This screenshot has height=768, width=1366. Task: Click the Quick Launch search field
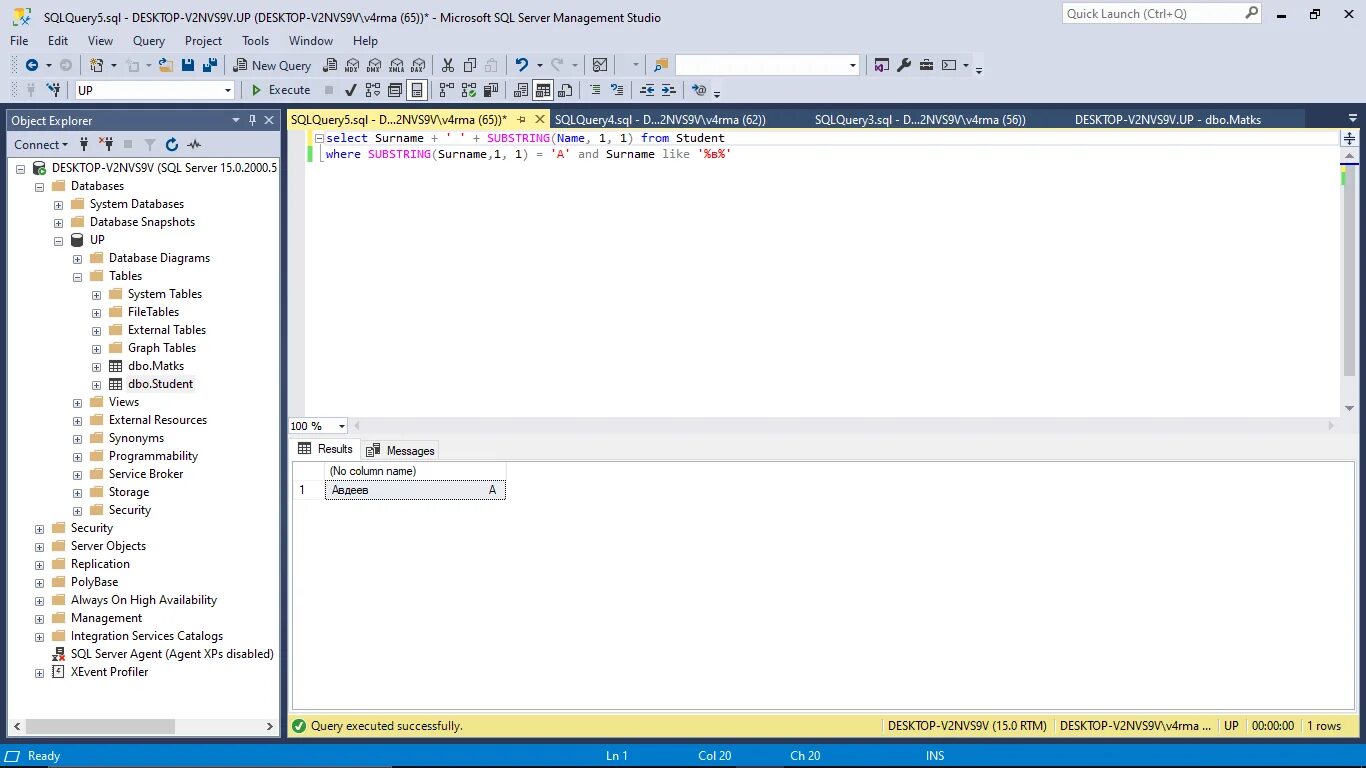coord(1153,14)
